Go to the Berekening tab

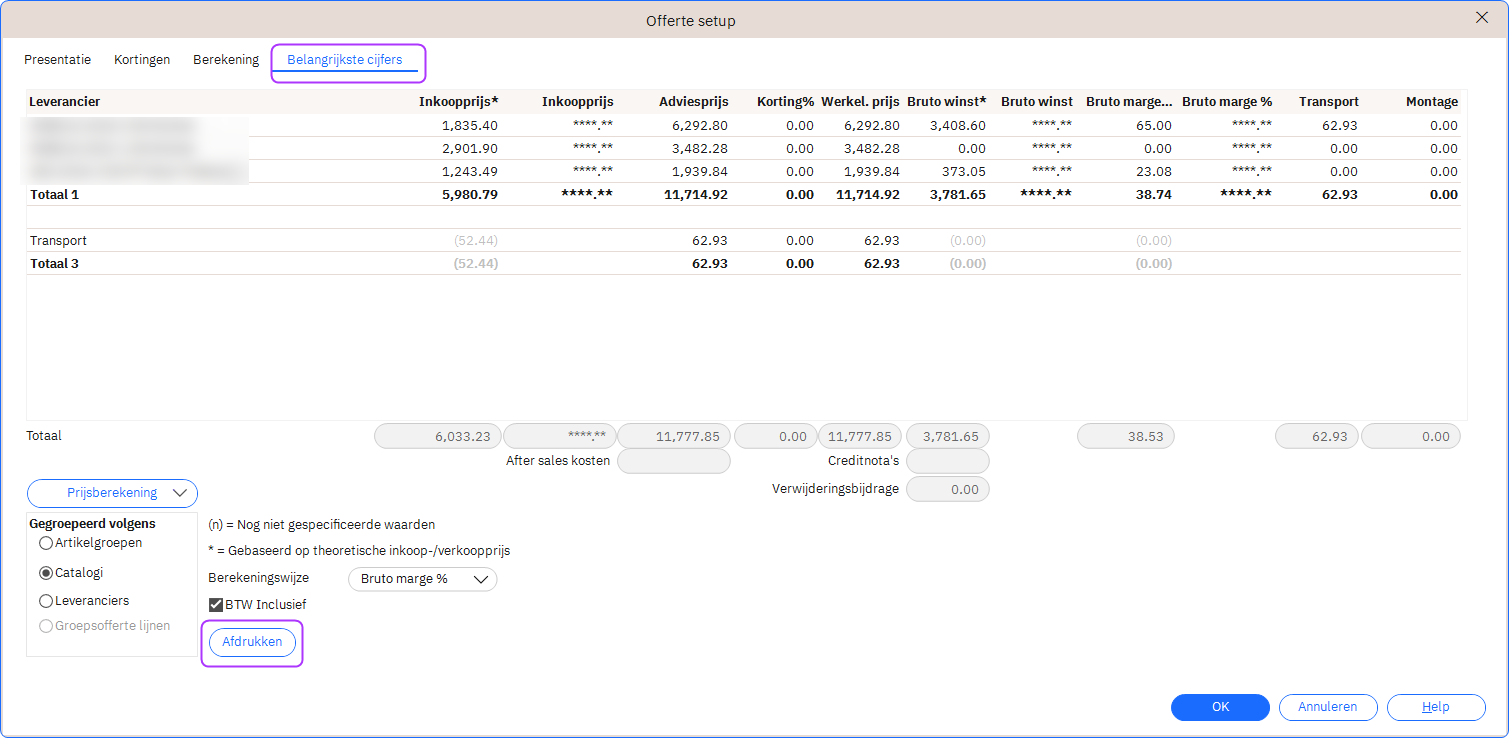point(226,60)
